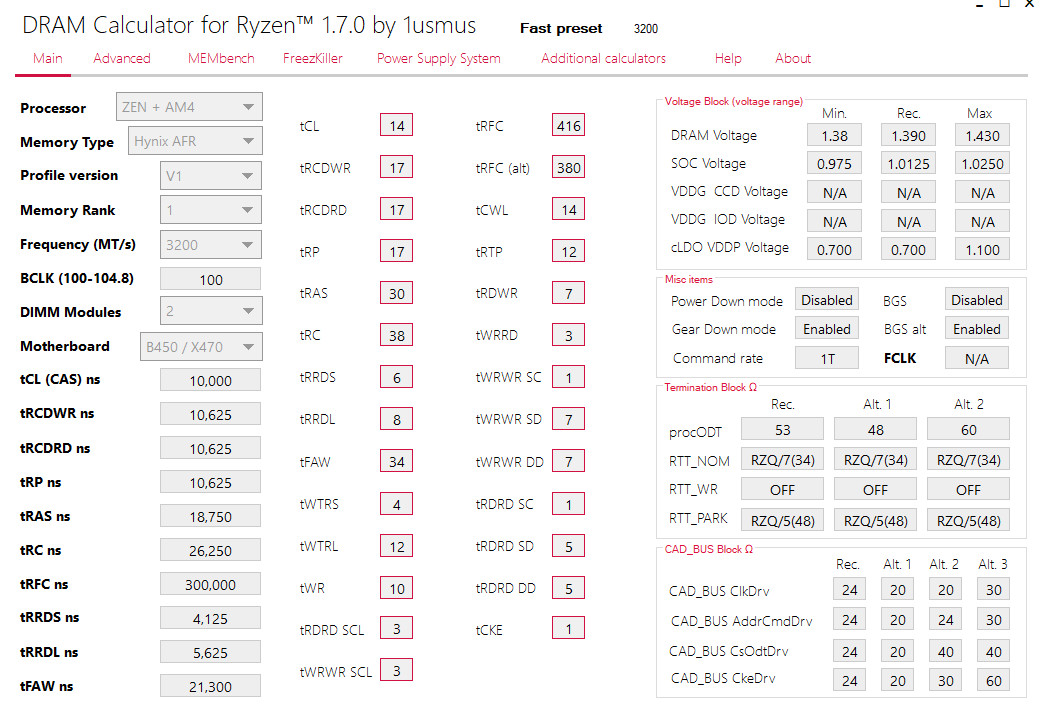Select the CAD_BUS AddrCmdDrv Alt. 3 value
Image resolution: width=1040 pixels, height=704 pixels.
pos(993,619)
